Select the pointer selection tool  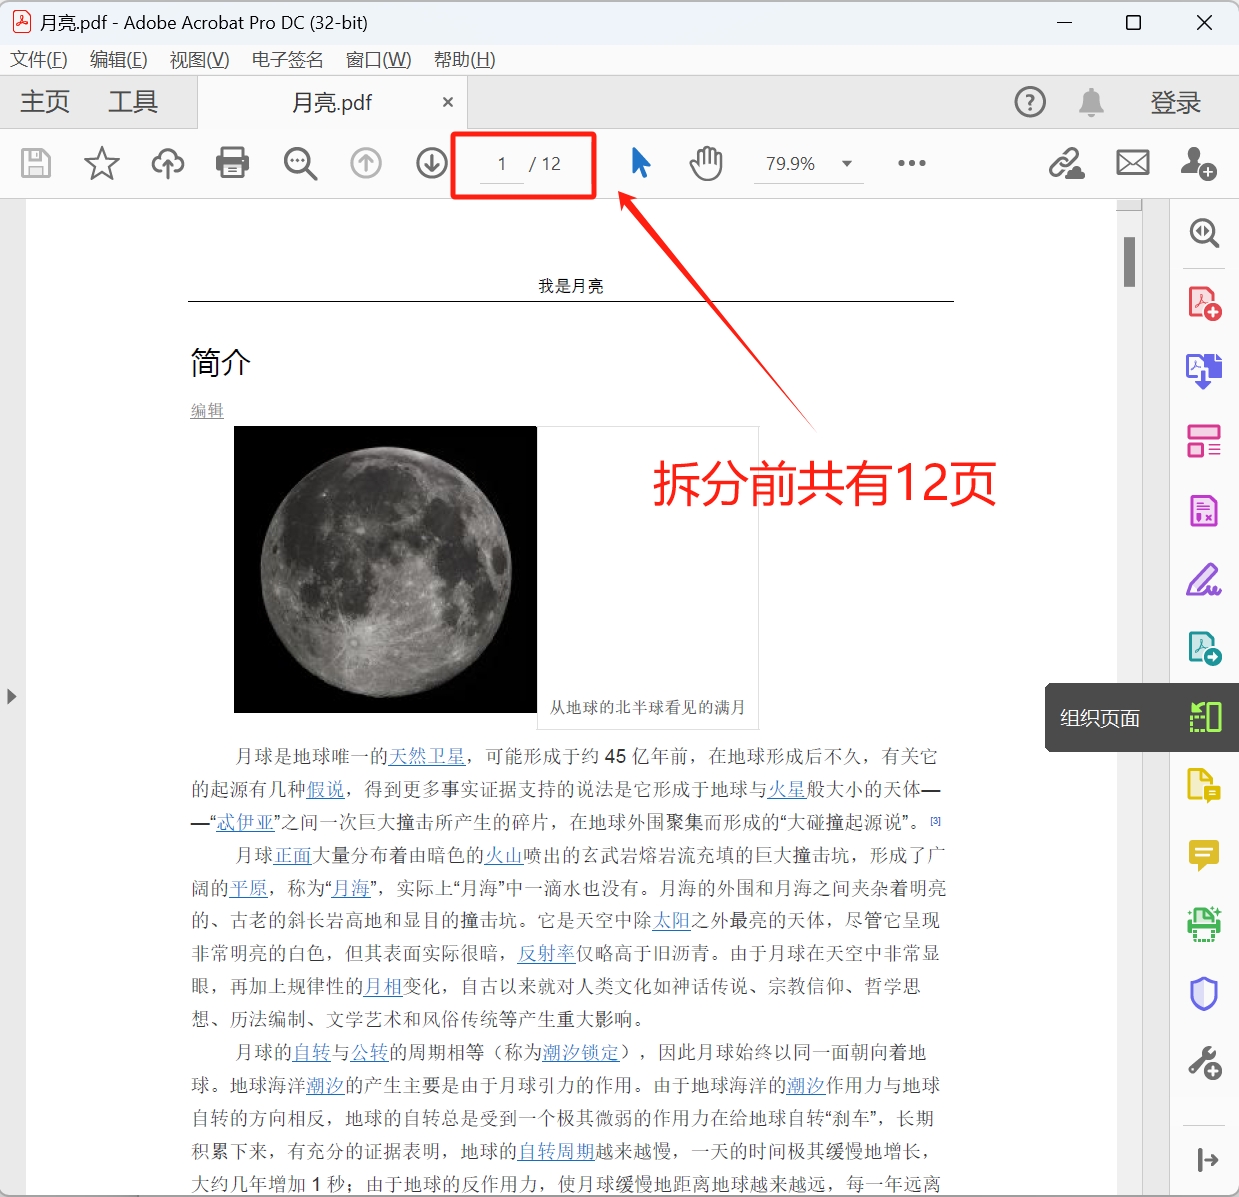(640, 163)
